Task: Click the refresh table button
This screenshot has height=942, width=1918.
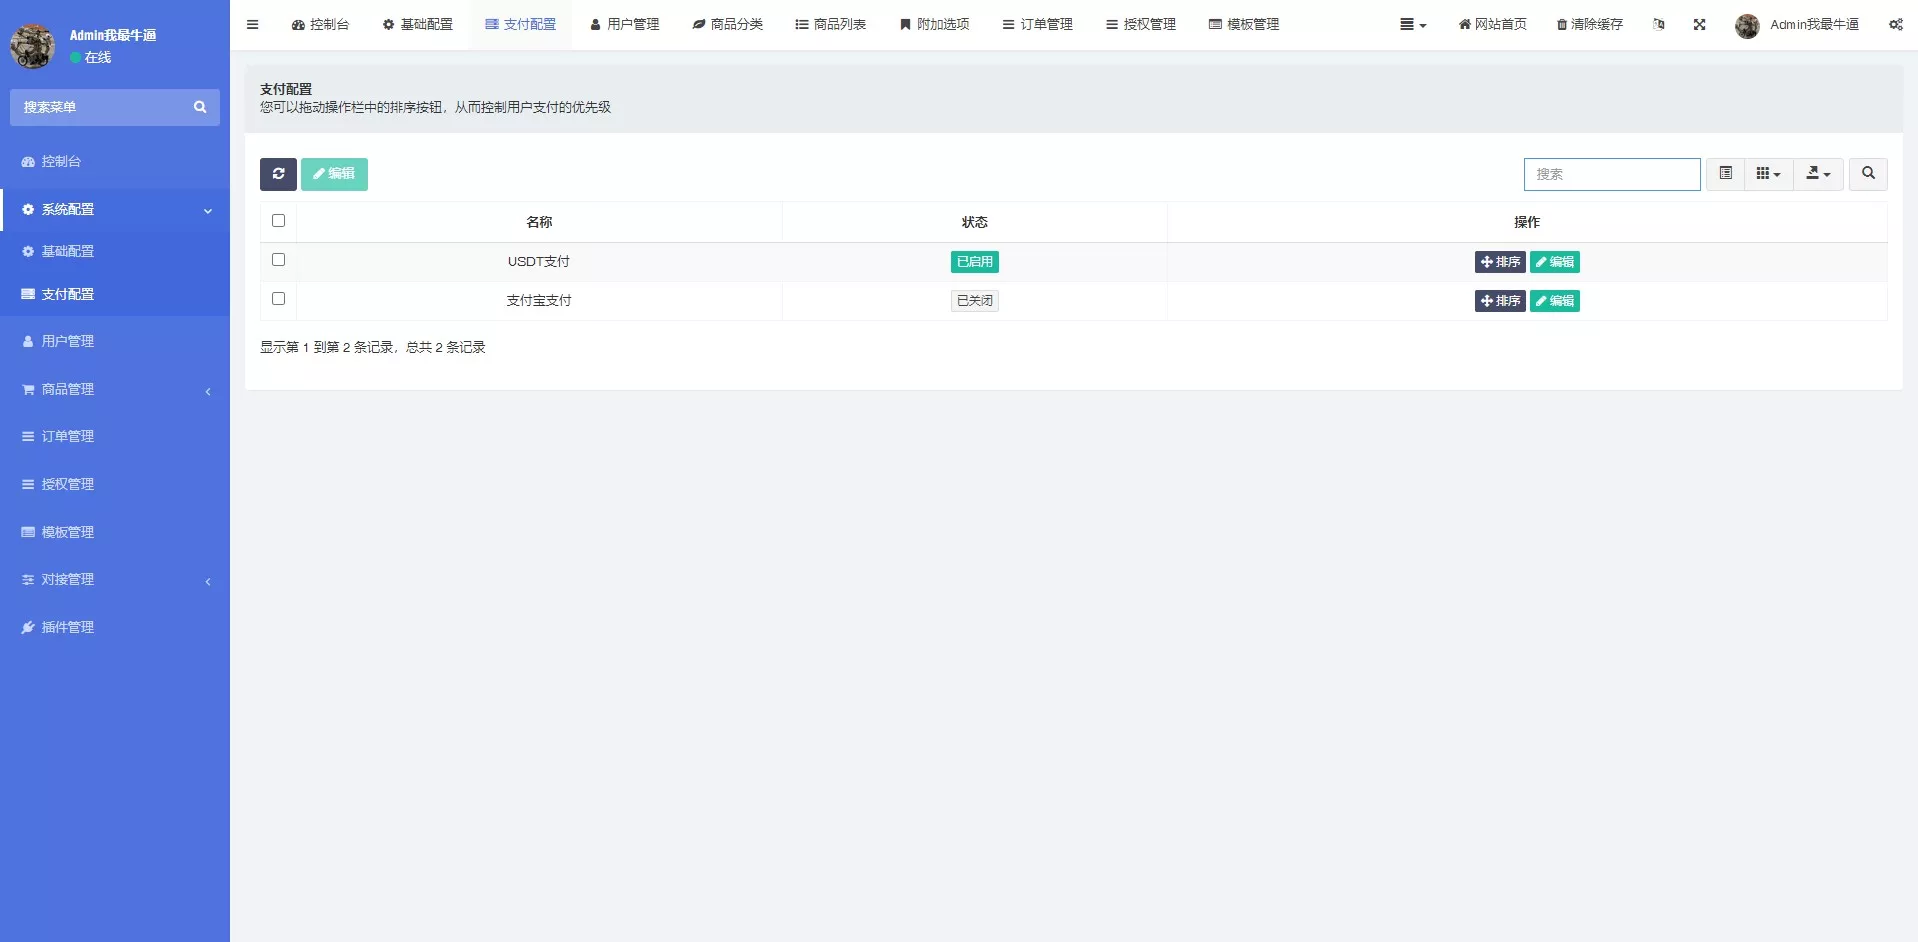Action: pos(278,174)
